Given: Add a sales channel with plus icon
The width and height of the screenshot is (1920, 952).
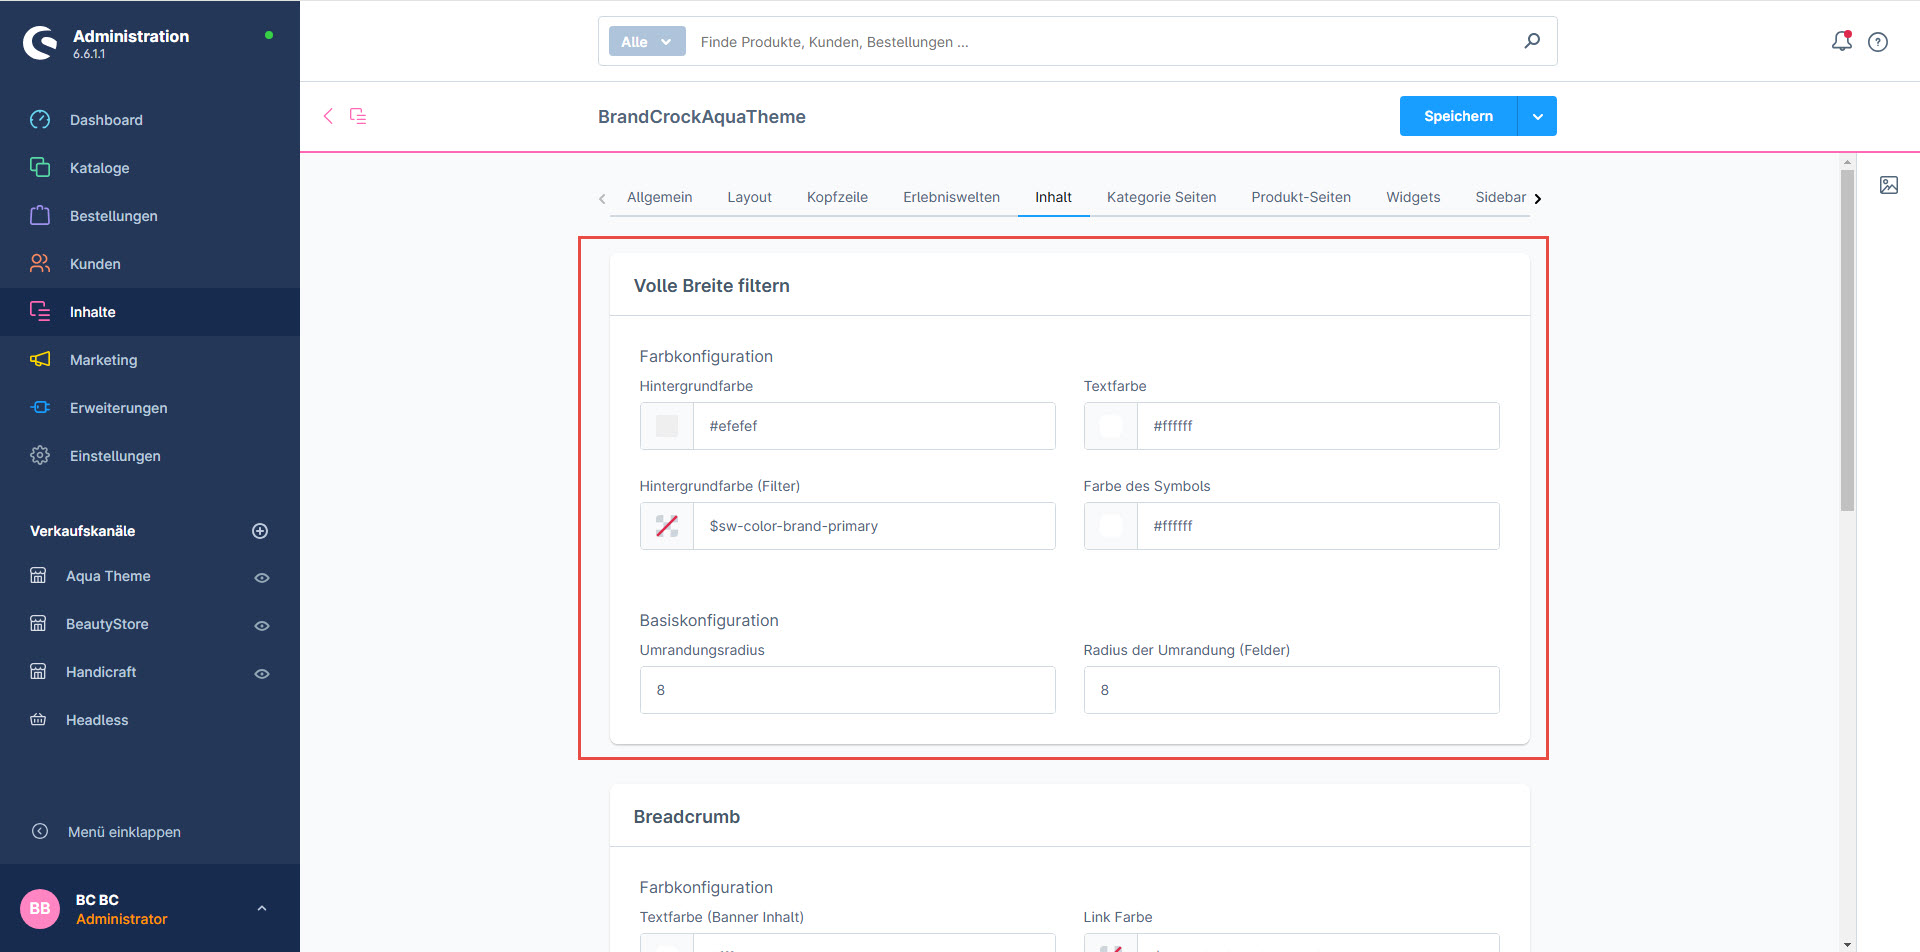Looking at the screenshot, I should click(x=260, y=531).
